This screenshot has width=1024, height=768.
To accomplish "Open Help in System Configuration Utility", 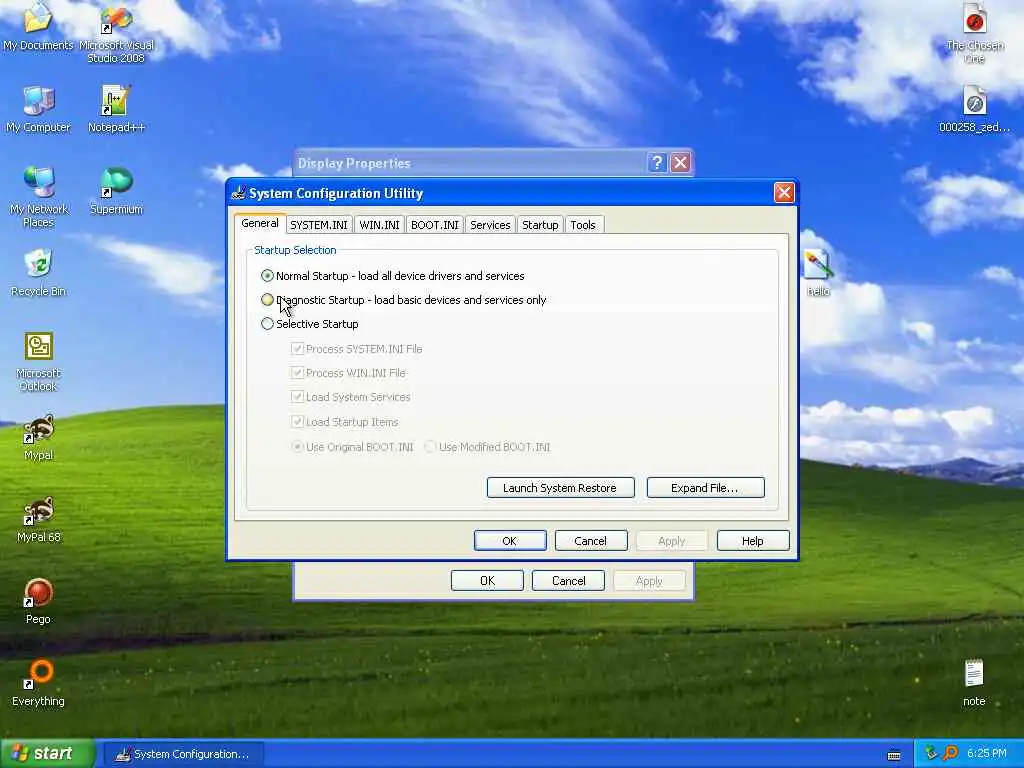I will tap(753, 541).
